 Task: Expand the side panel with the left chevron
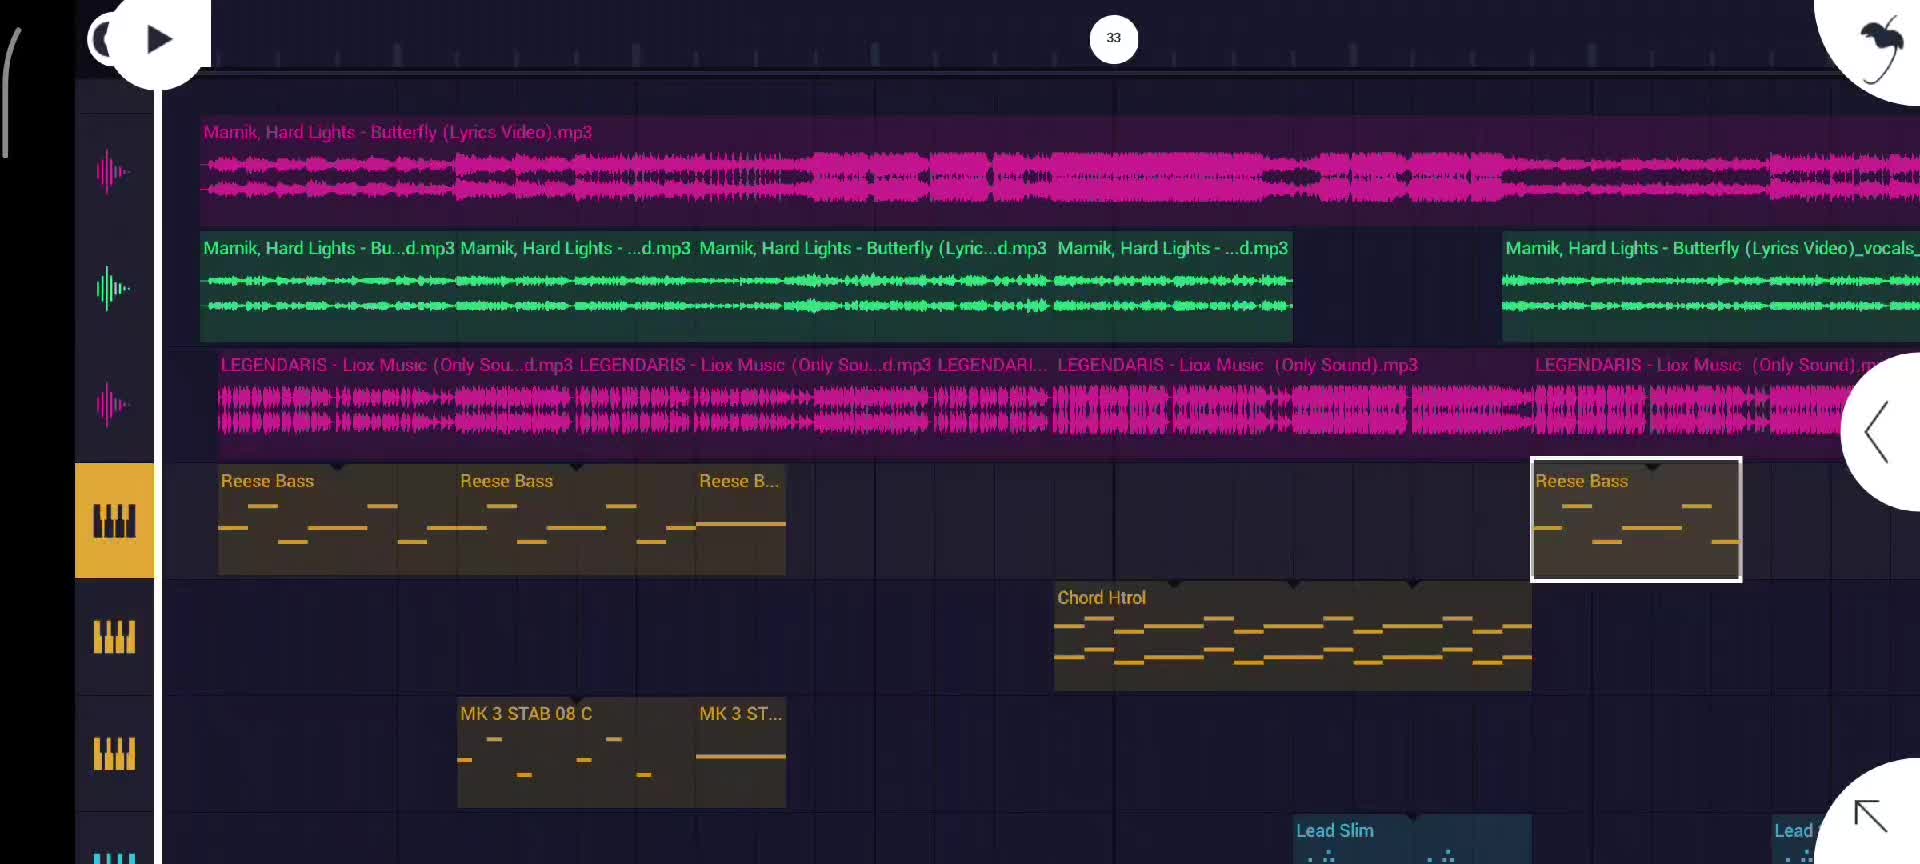pos(1877,432)
